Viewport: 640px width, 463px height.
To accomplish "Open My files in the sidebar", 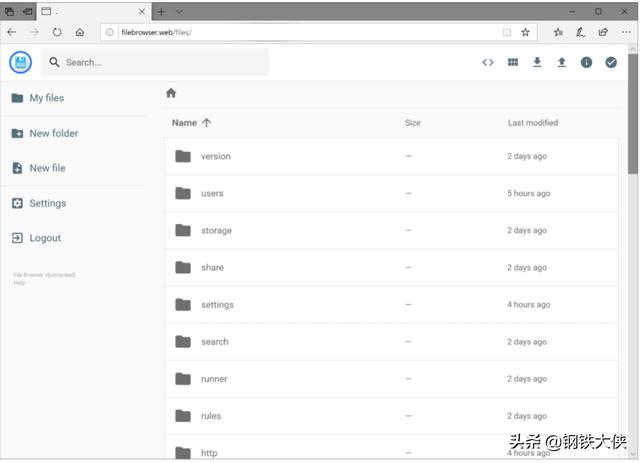I will (x=46, y=98).
